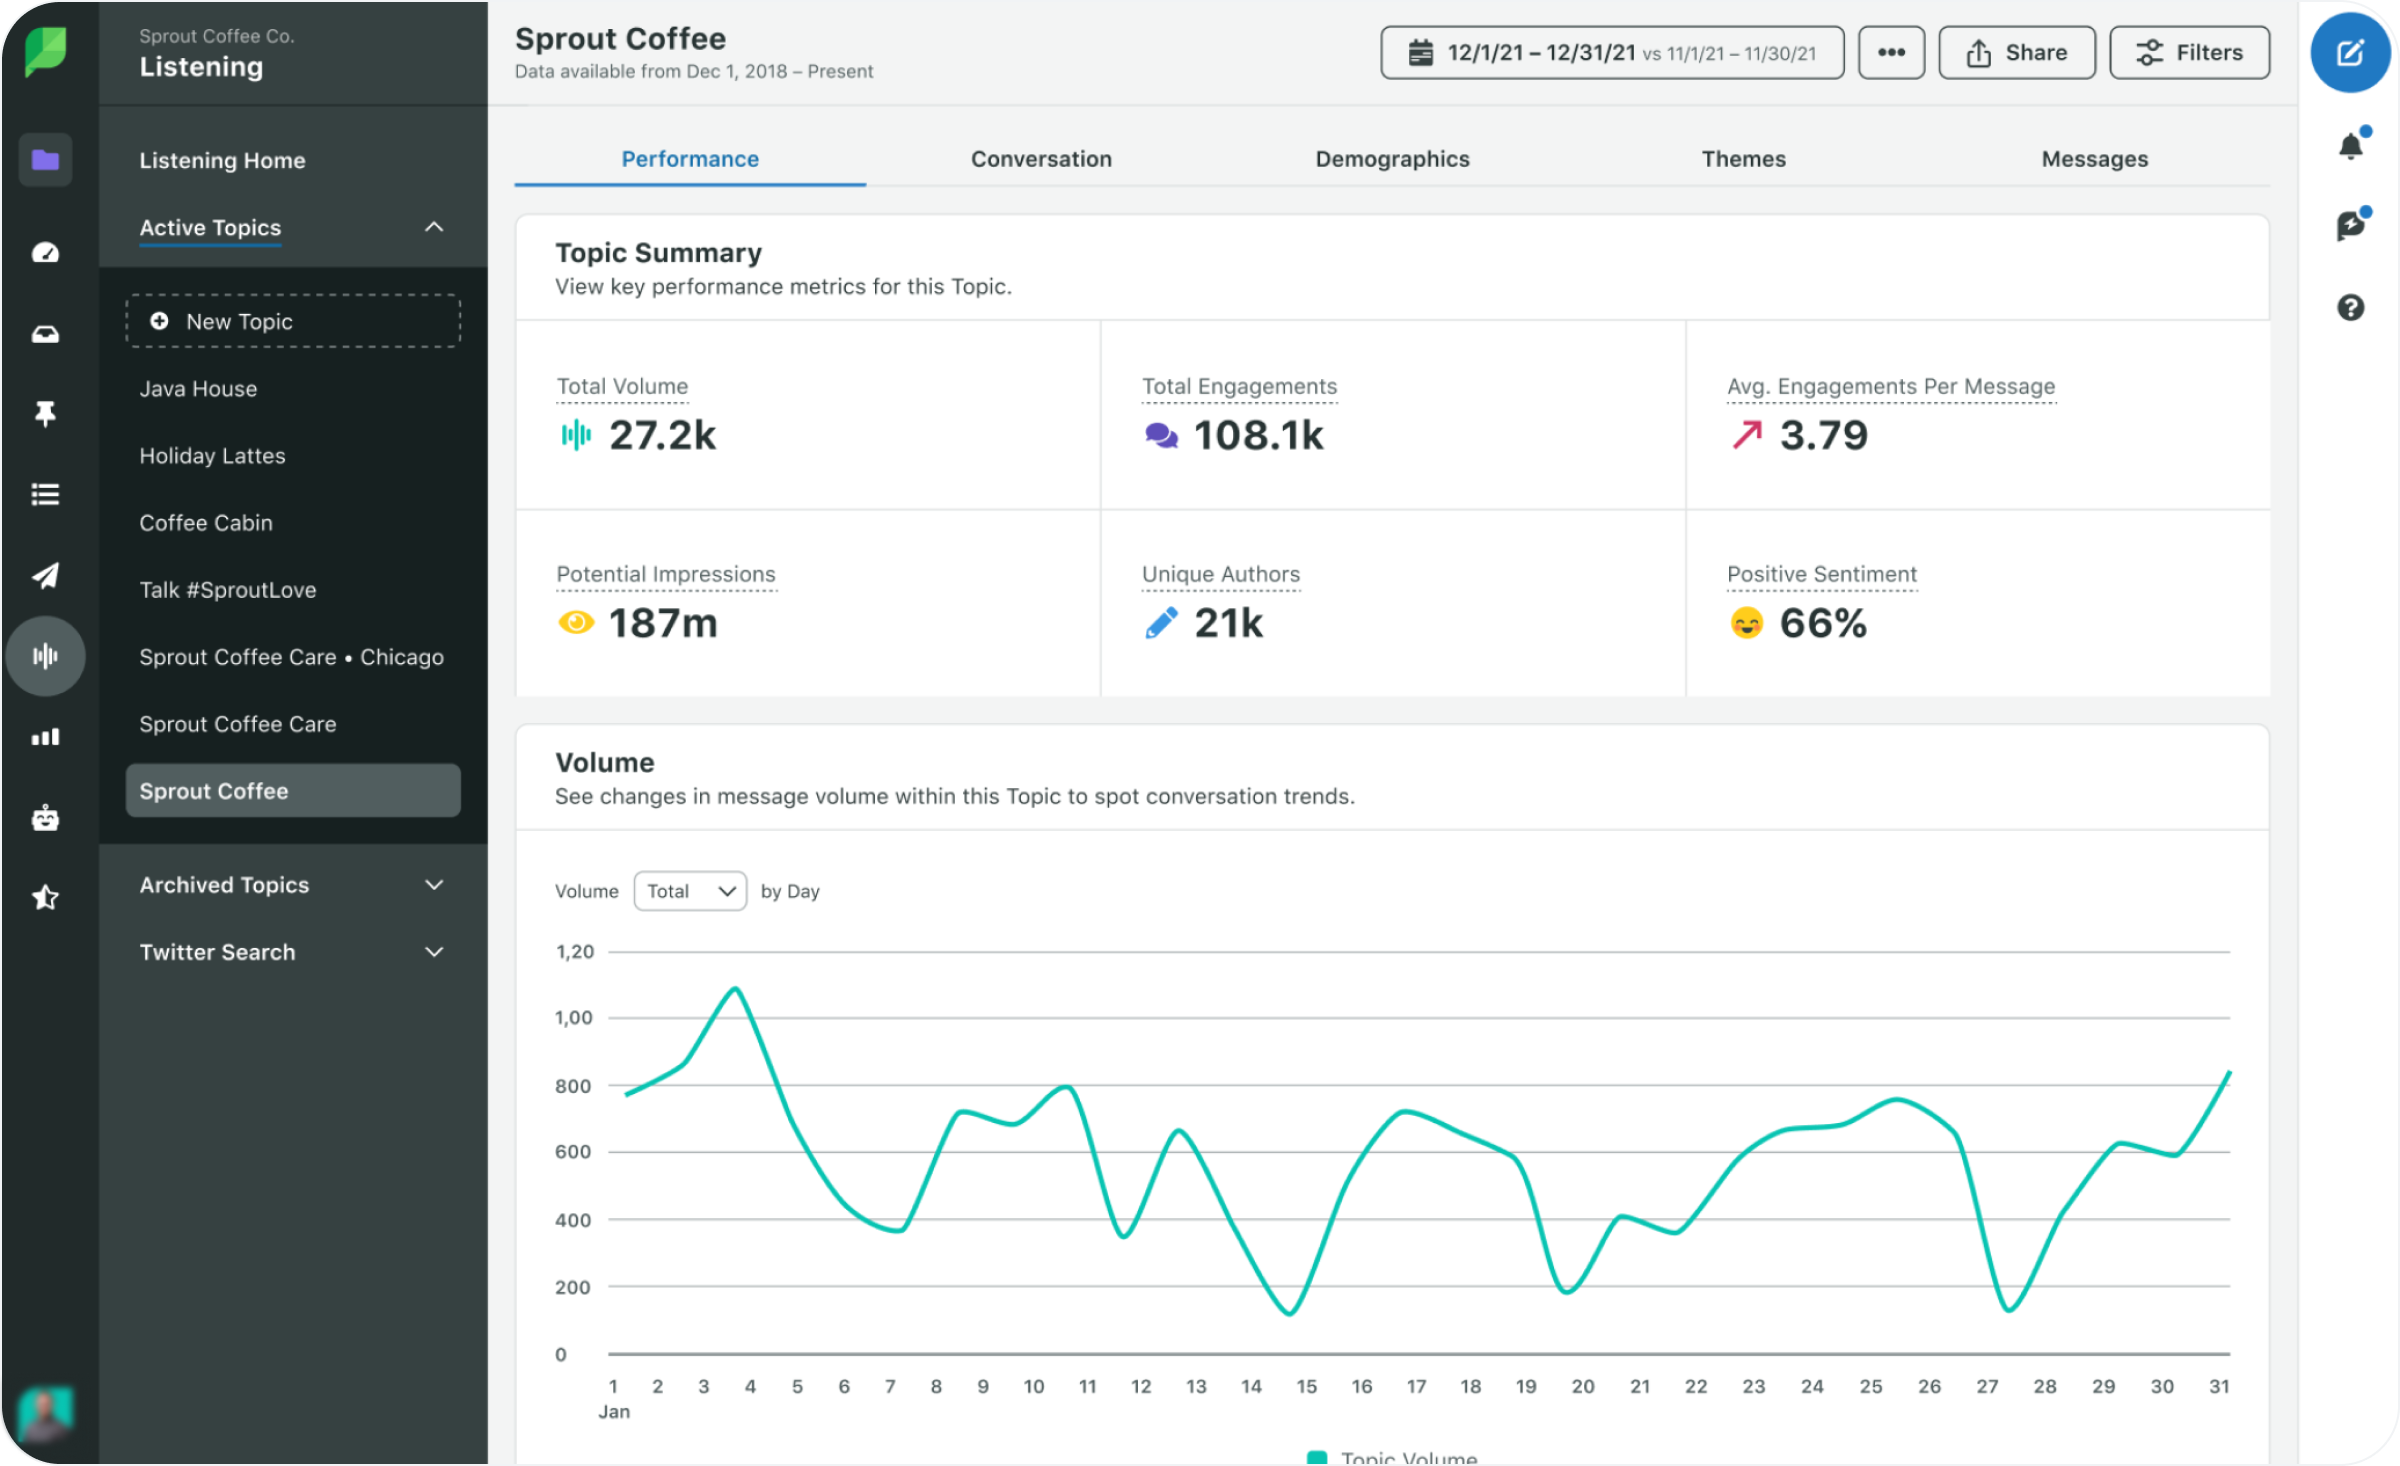Click the teal Total Volume waveform icon
Image resolution: width=2400 pixels, height=1466 pixels.
(x=576, y=435)
